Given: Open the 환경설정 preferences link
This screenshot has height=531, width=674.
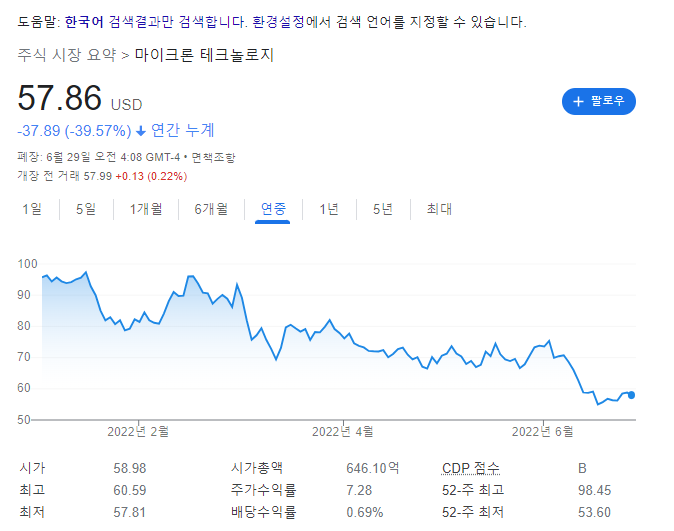Looking at the screenshot, I should 278,21.
